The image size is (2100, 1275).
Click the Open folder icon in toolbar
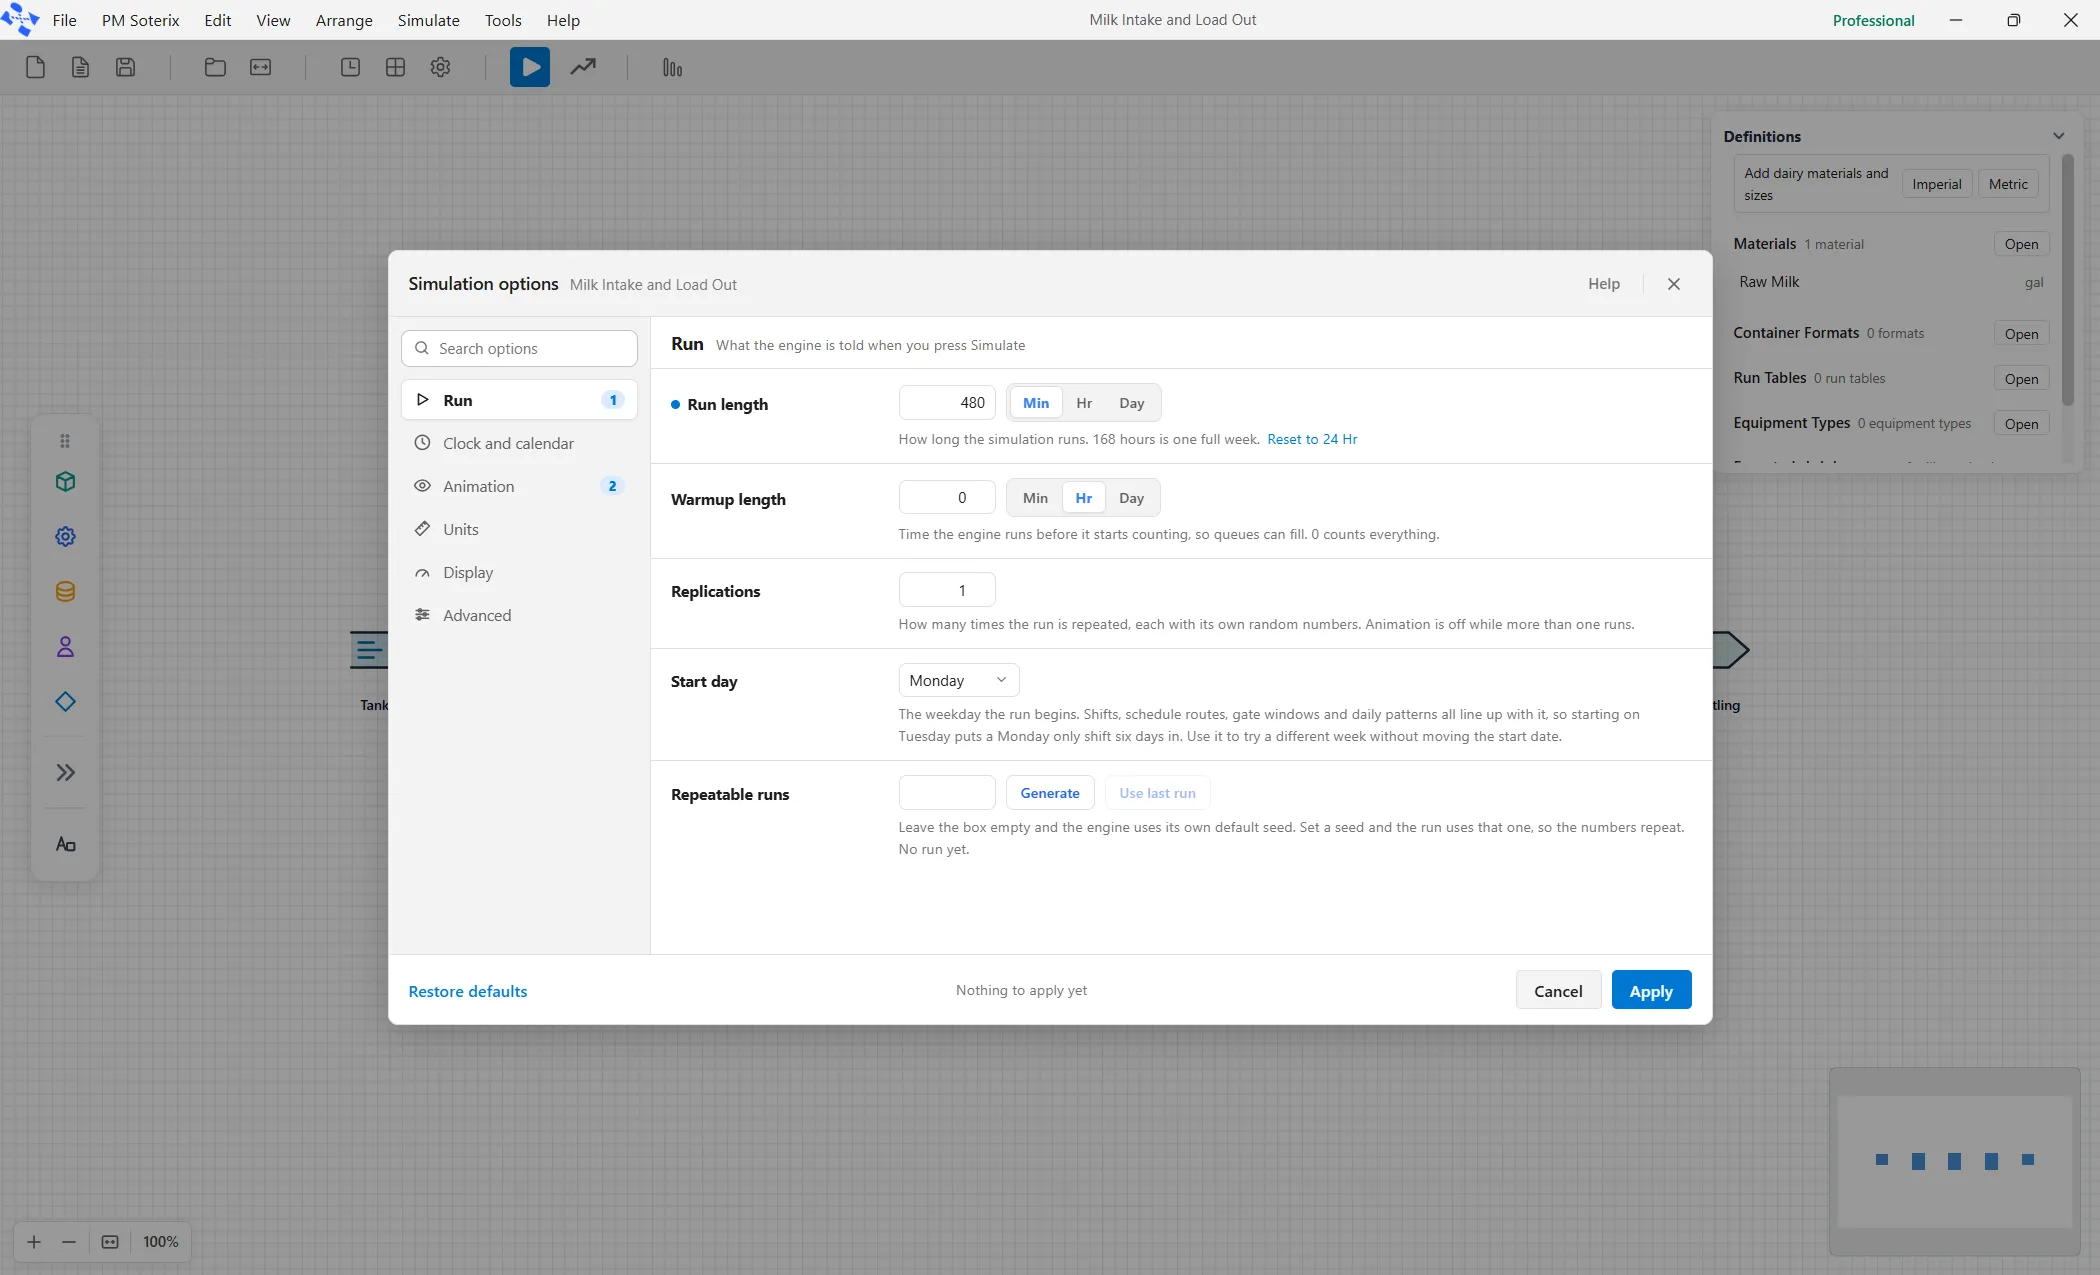(x=215, y=67)
